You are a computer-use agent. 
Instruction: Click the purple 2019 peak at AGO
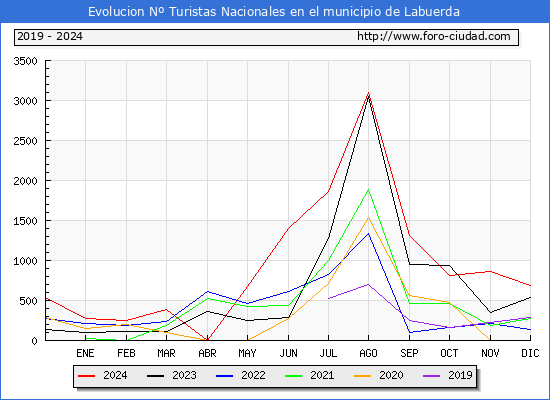(x=368, y=284)
